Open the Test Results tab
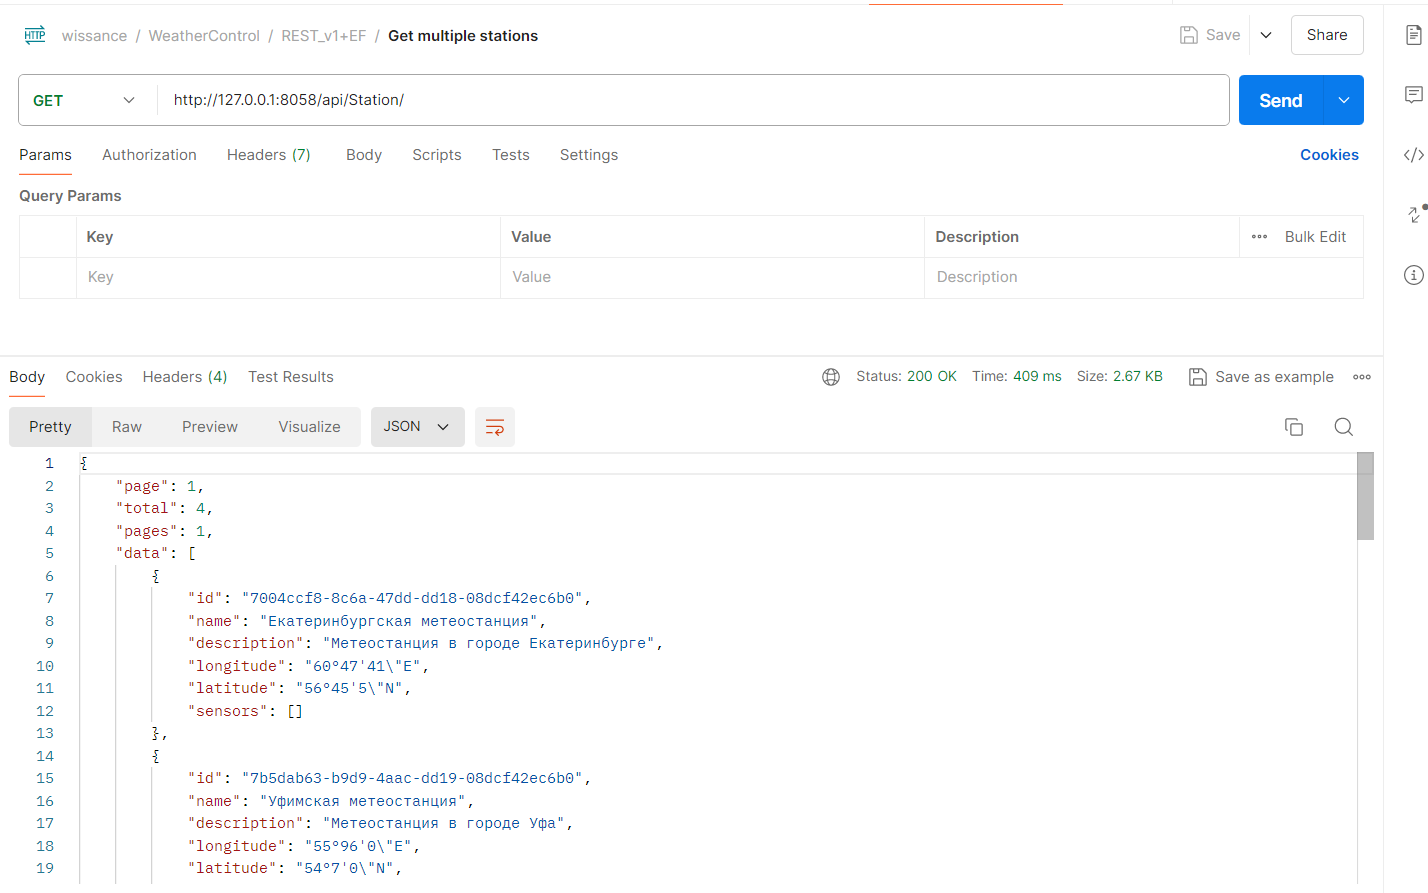The image size is (1428, 893). click(290, 377)
